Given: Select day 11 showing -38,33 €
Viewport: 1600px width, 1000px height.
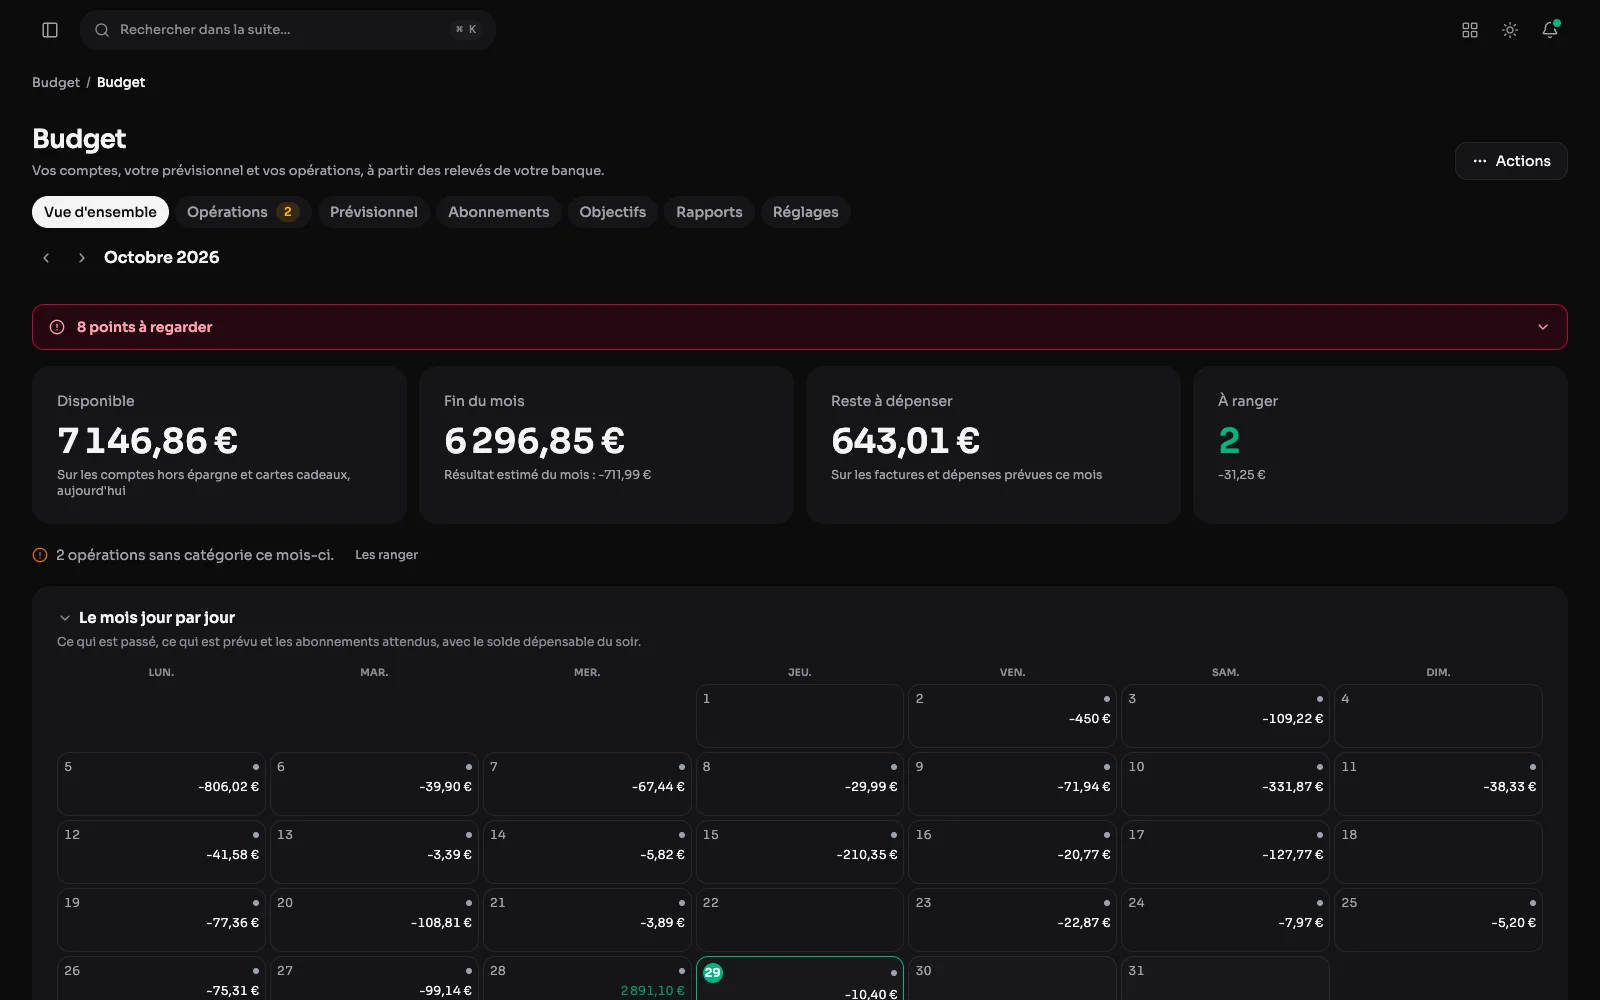Looking at the screenshot, I should (x=1438, y=784).
